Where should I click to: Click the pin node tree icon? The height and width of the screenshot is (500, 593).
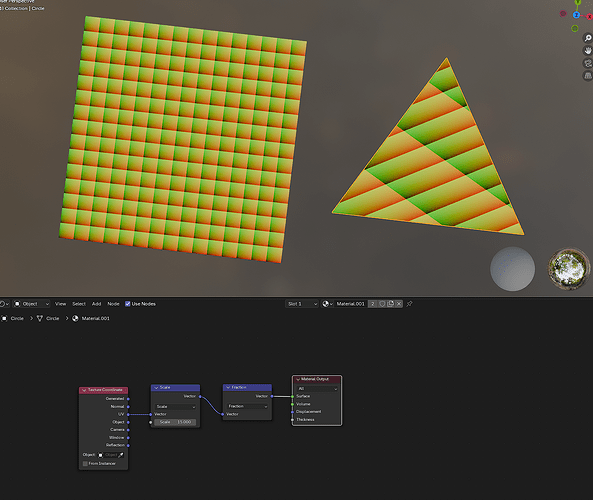click(x=409, y=304)
